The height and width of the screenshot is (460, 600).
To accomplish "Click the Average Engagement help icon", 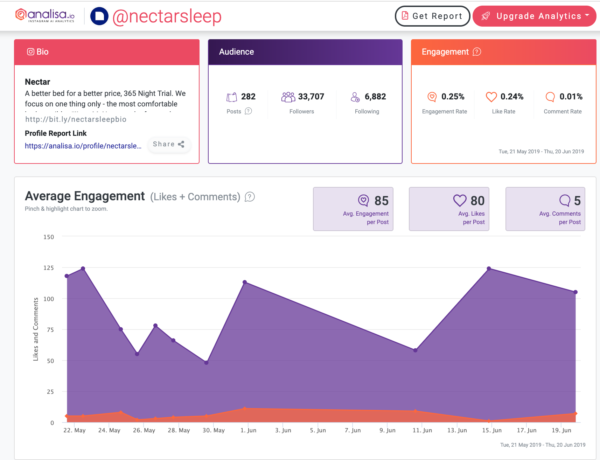I will 249,197.
